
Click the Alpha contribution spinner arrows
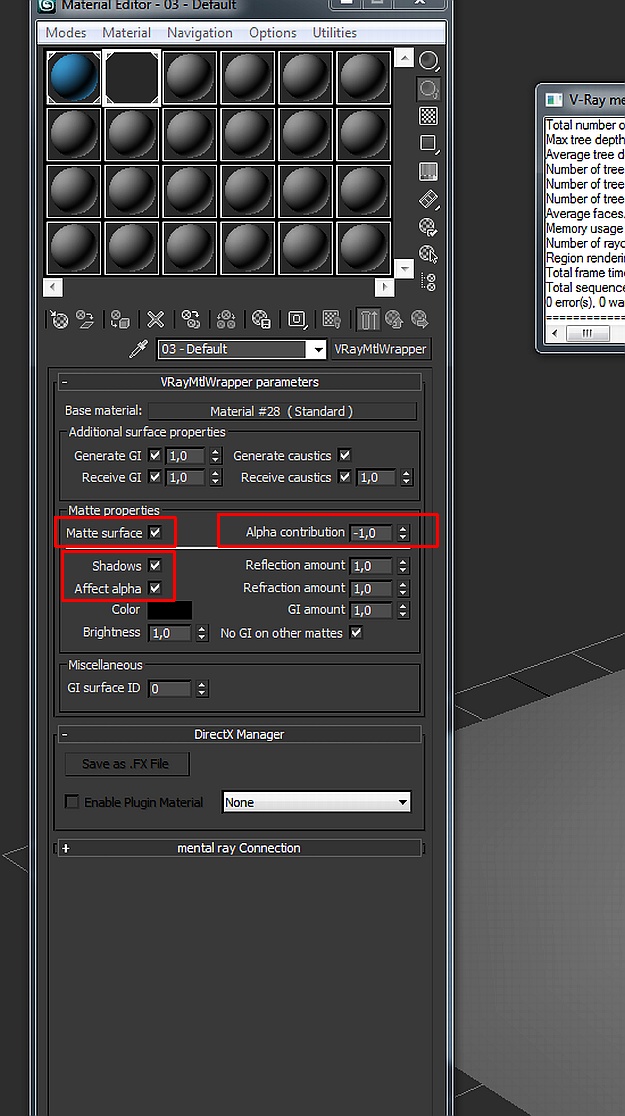(404, 532)
